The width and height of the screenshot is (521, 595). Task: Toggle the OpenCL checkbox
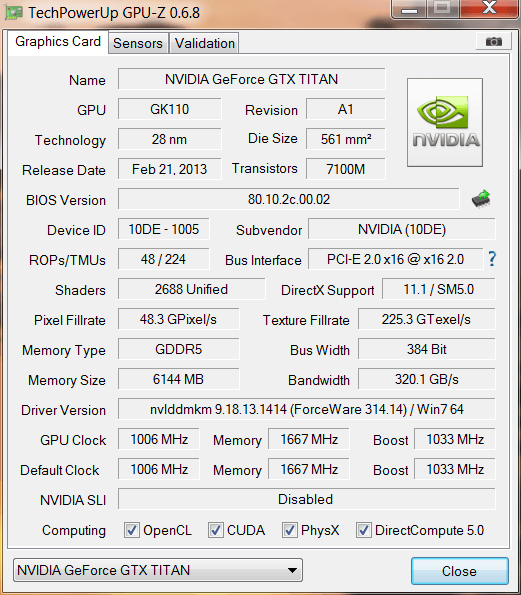[x=132, y=530]
